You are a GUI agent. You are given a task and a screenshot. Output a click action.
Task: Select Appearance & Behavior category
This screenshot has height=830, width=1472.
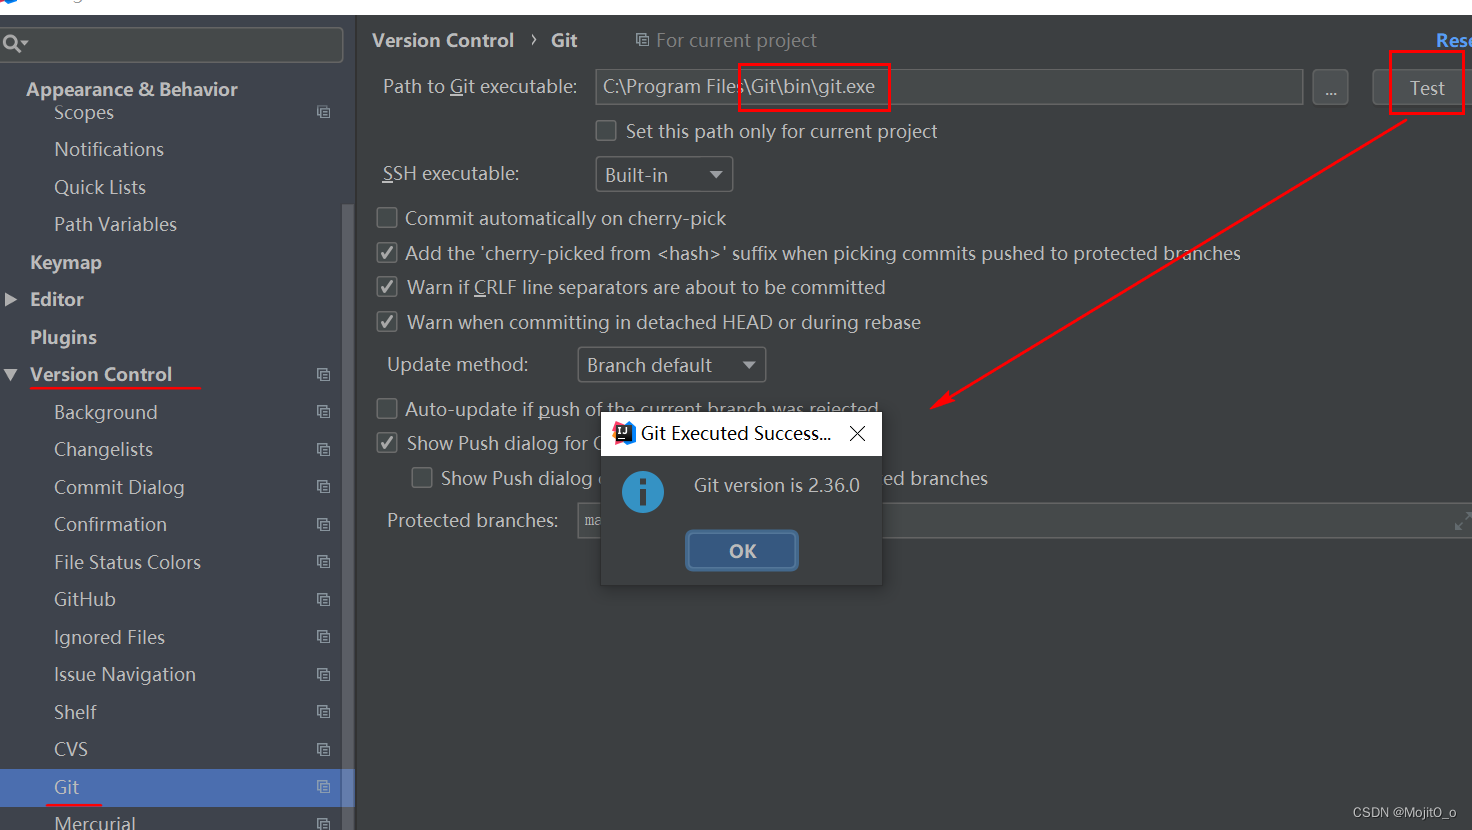pyautogui.click(x=132, y=89)
